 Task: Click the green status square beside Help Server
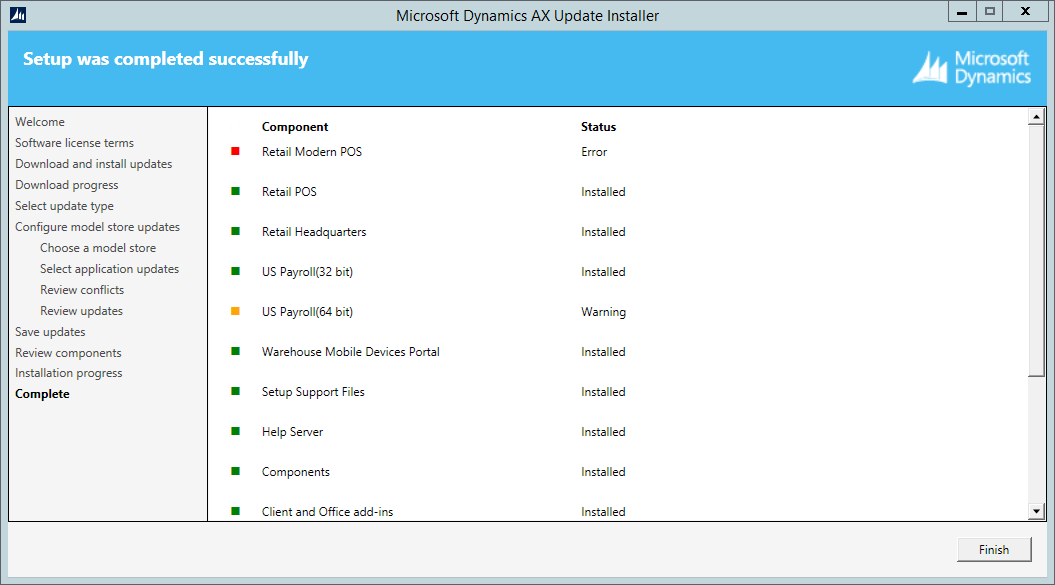pyautogui.click(x=235, y=431)
